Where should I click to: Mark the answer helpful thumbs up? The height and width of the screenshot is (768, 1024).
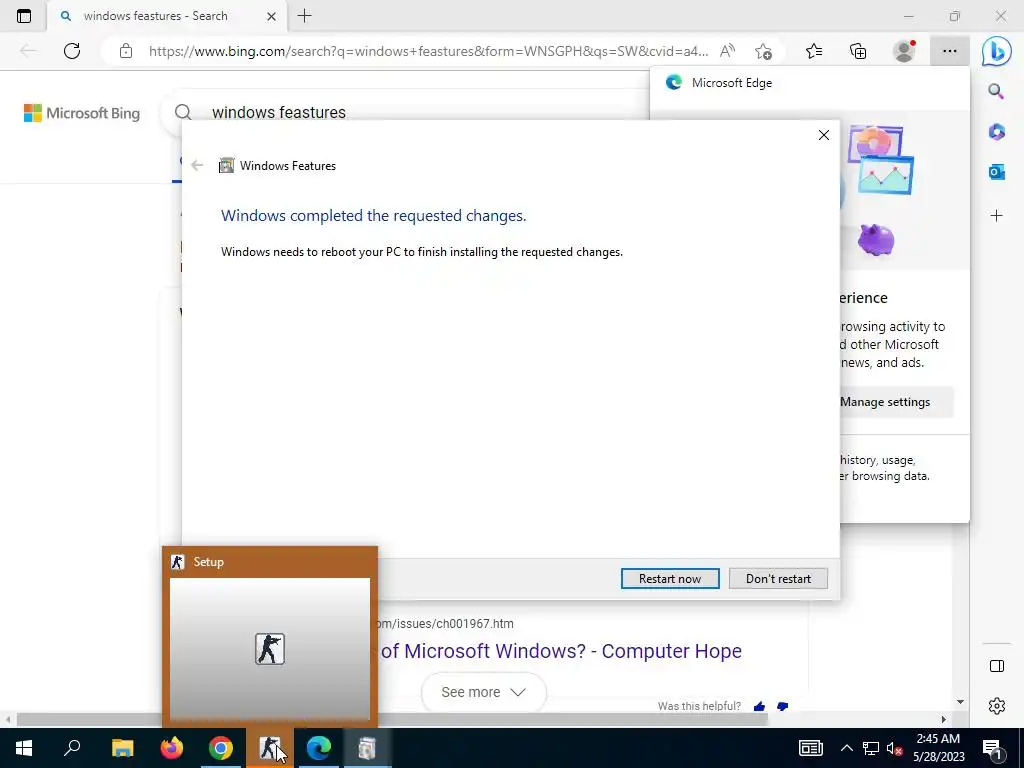(759, 706)
